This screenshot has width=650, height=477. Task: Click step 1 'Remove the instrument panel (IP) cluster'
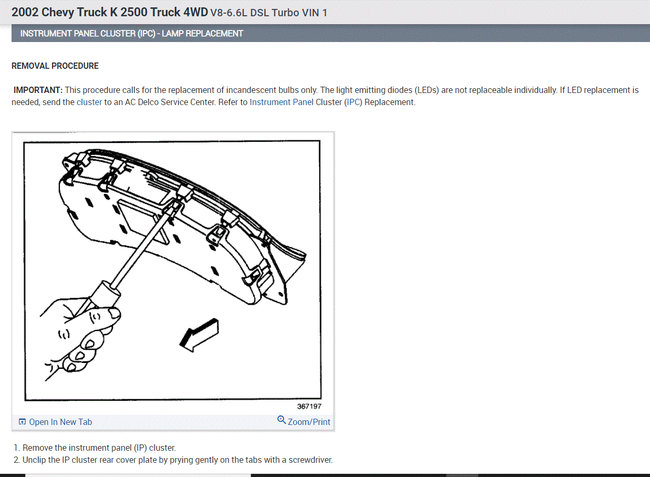pos(99,448)
